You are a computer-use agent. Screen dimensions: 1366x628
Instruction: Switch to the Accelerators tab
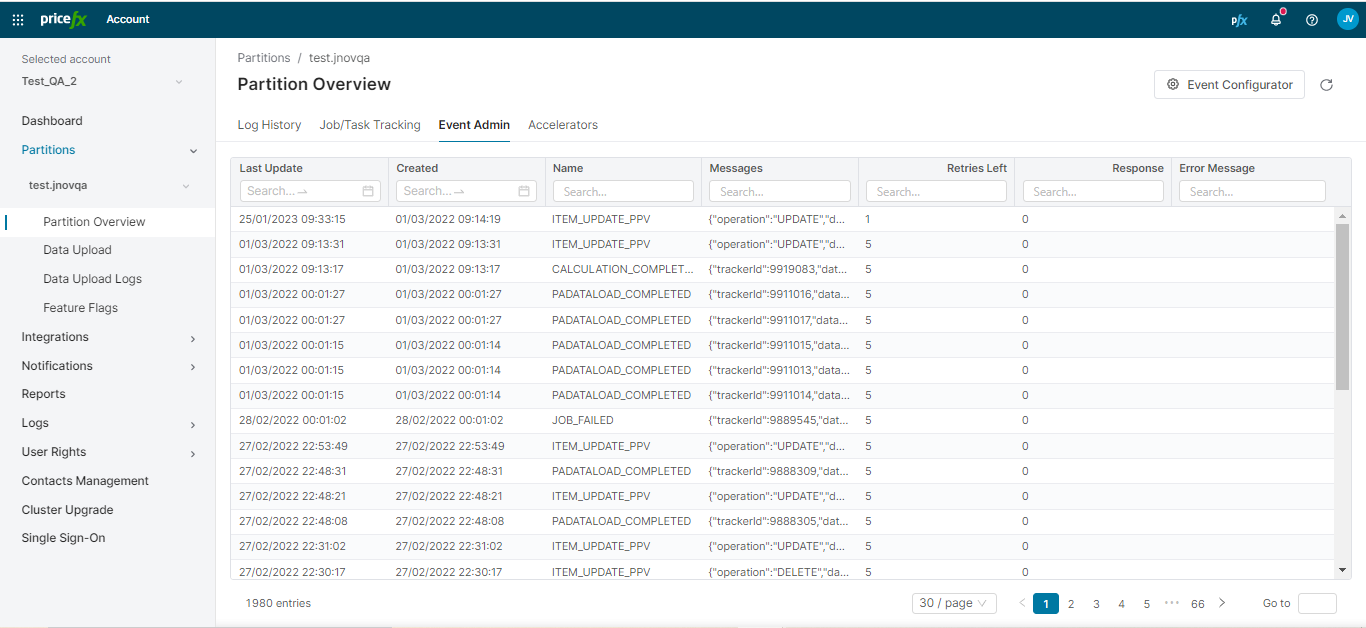(x=562, y=125)
